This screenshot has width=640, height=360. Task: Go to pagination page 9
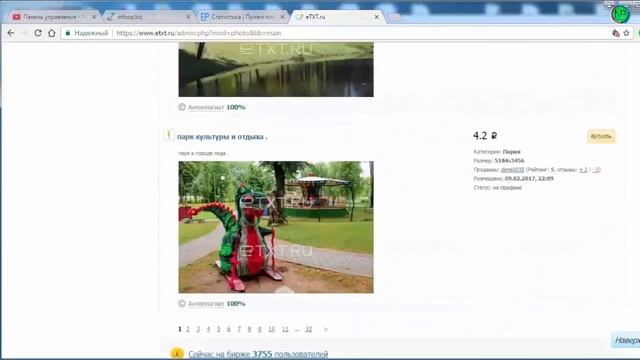[259, 329]
